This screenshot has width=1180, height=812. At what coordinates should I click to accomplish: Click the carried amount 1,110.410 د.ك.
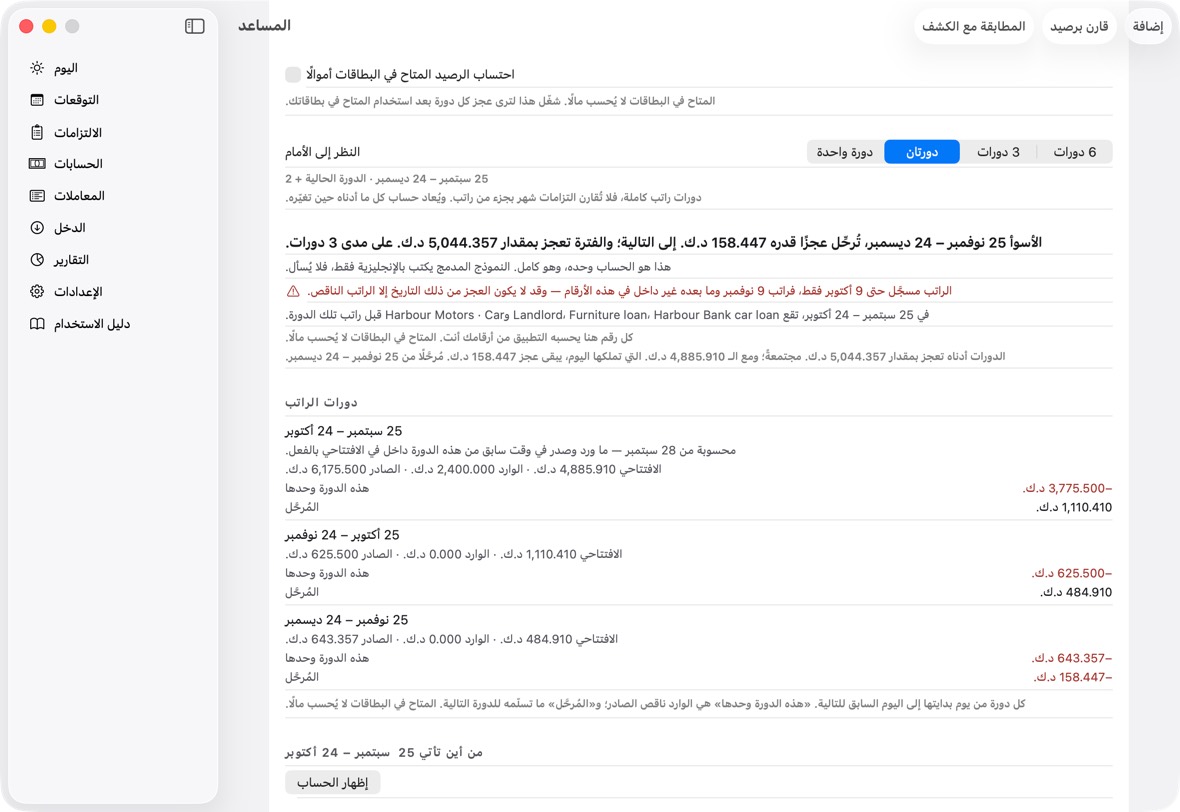[1074, 507]
